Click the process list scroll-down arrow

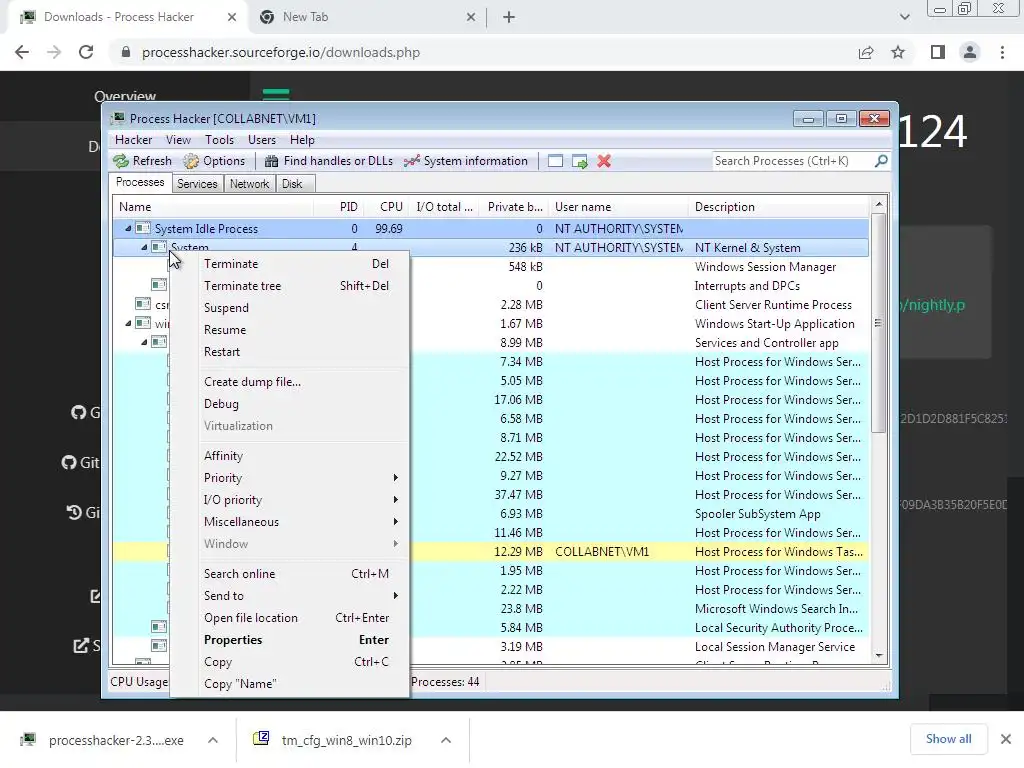[x=879, y=656]
